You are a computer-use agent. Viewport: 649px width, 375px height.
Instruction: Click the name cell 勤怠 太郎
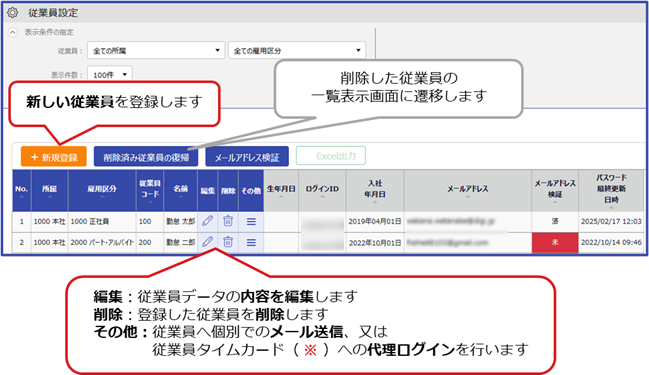pos(180,221)
